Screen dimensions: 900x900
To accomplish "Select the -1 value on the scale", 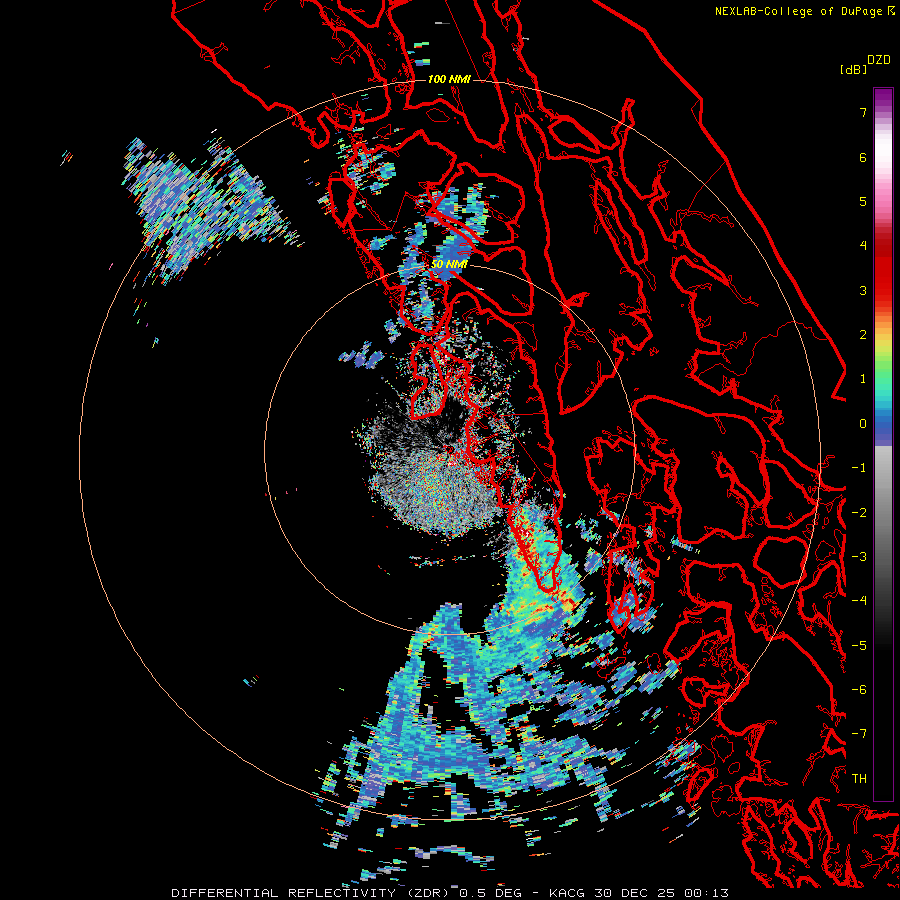I will (x=859, y=468).
